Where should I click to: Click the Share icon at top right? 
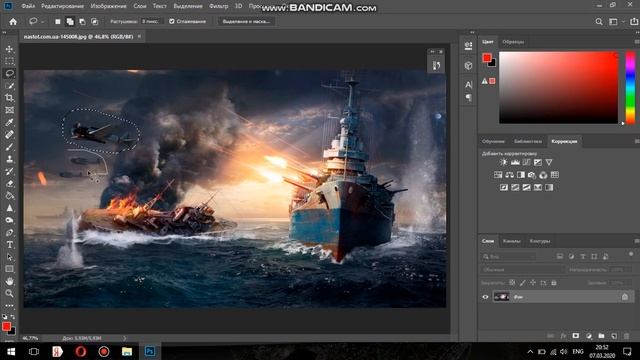(634, 22)
